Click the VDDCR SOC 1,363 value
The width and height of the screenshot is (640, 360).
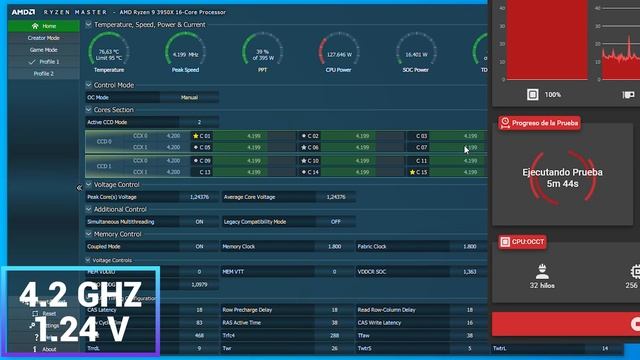pyautogui.click(x=469, y=271)
